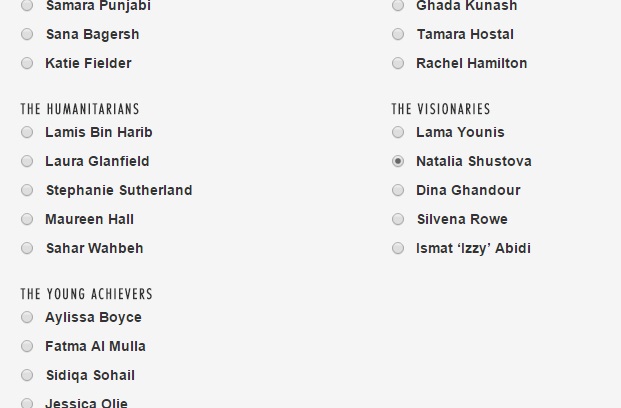Pick Jessica Olie option
This screenshot has width=621, height=408.
click(27, 403)
